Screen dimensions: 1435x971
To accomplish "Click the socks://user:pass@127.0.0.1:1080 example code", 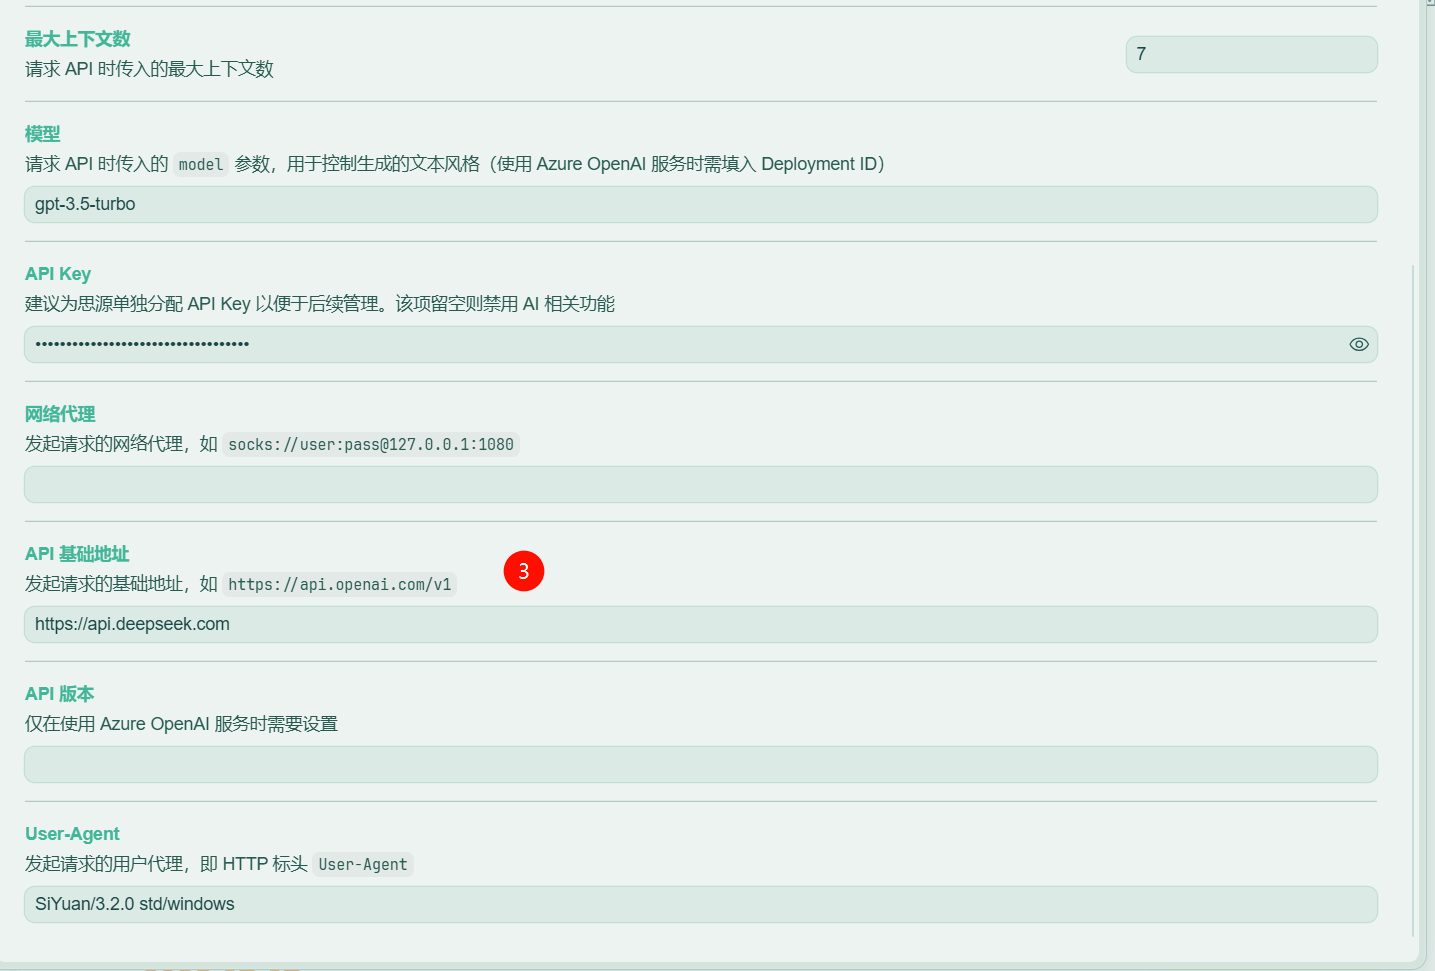I will click(x=371, y=445).
